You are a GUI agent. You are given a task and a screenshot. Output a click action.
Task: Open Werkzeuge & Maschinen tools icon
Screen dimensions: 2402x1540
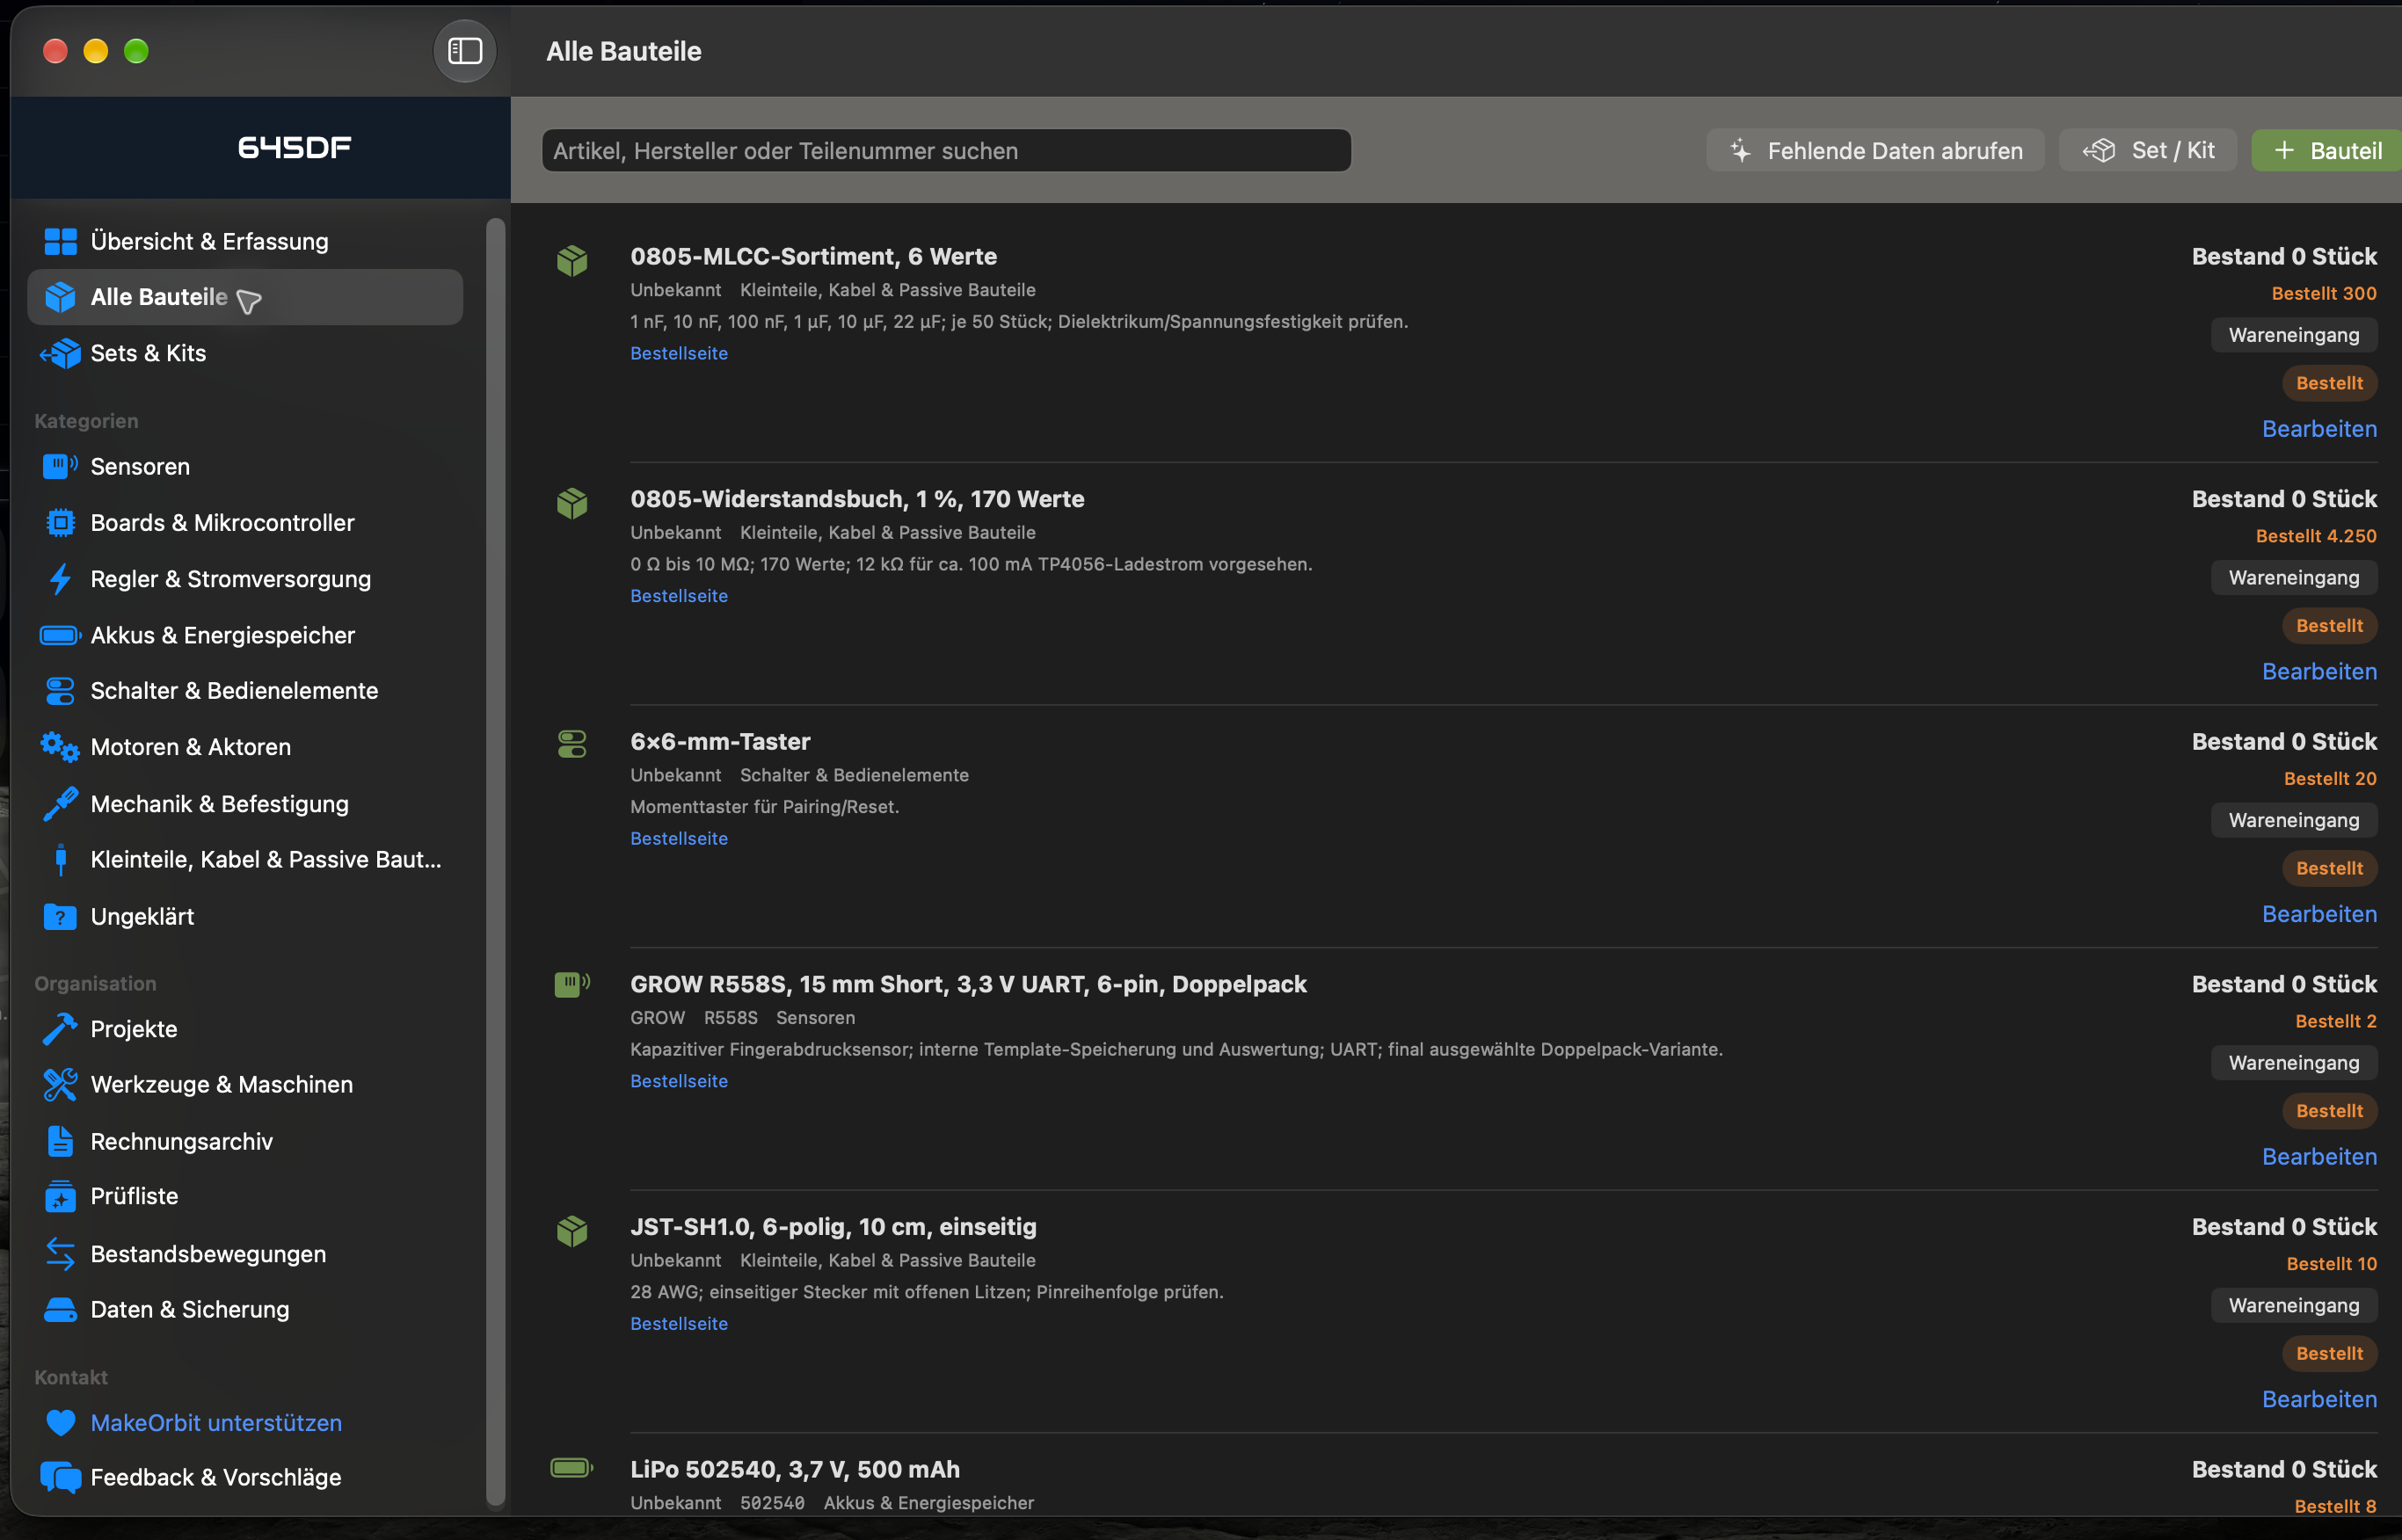pyautogui.click(x=60, y=1085)
